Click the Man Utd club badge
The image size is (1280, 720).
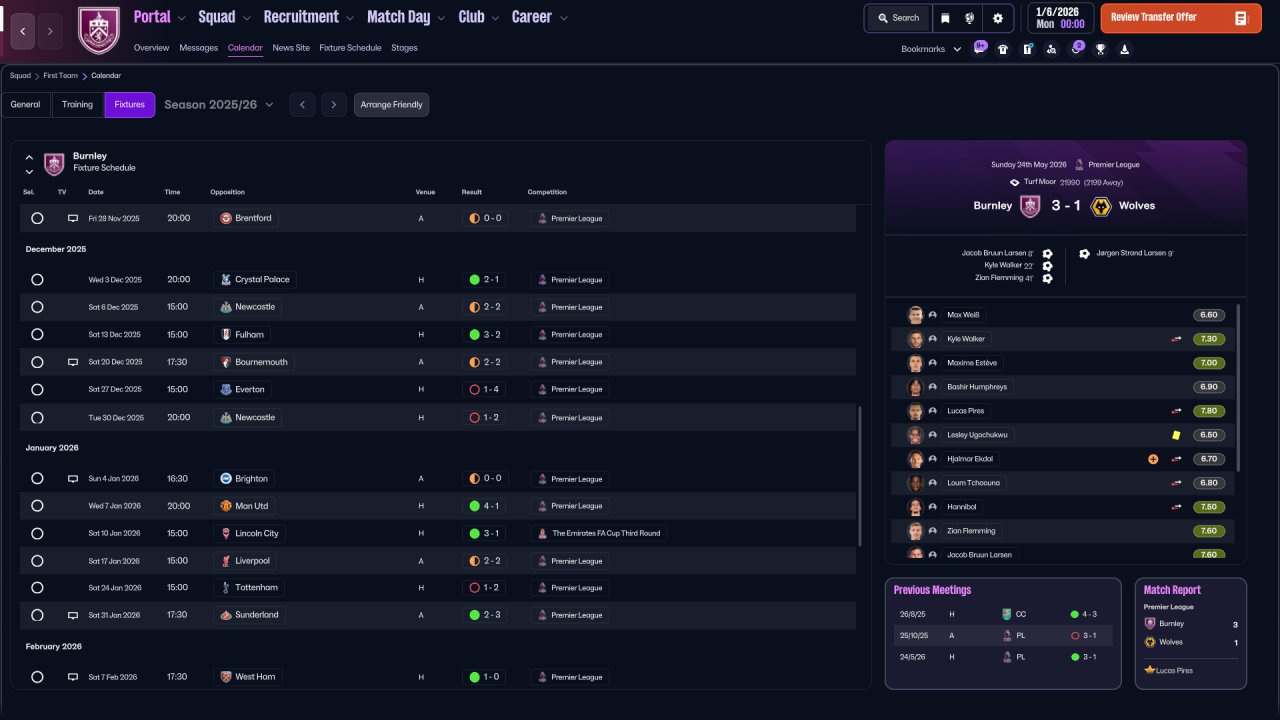[x=226, y=506]
